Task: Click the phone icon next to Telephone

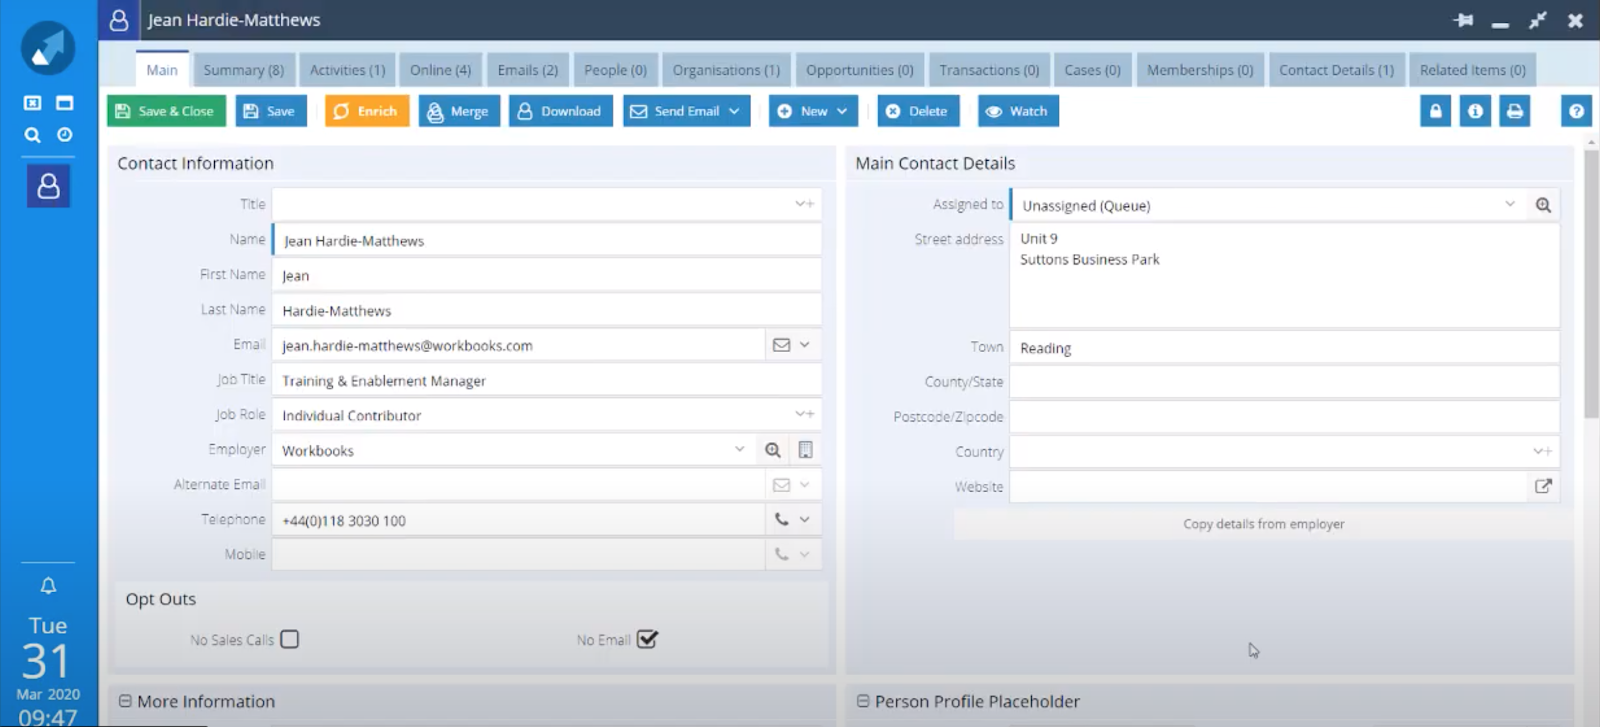Action: coord(781,520)
